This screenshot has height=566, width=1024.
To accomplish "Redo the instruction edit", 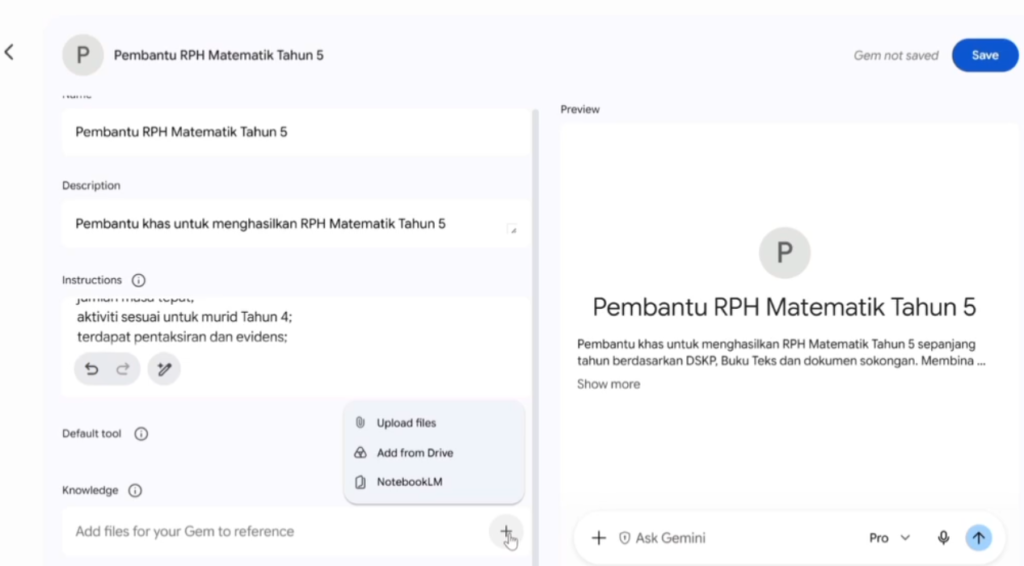I will point(123,369).
